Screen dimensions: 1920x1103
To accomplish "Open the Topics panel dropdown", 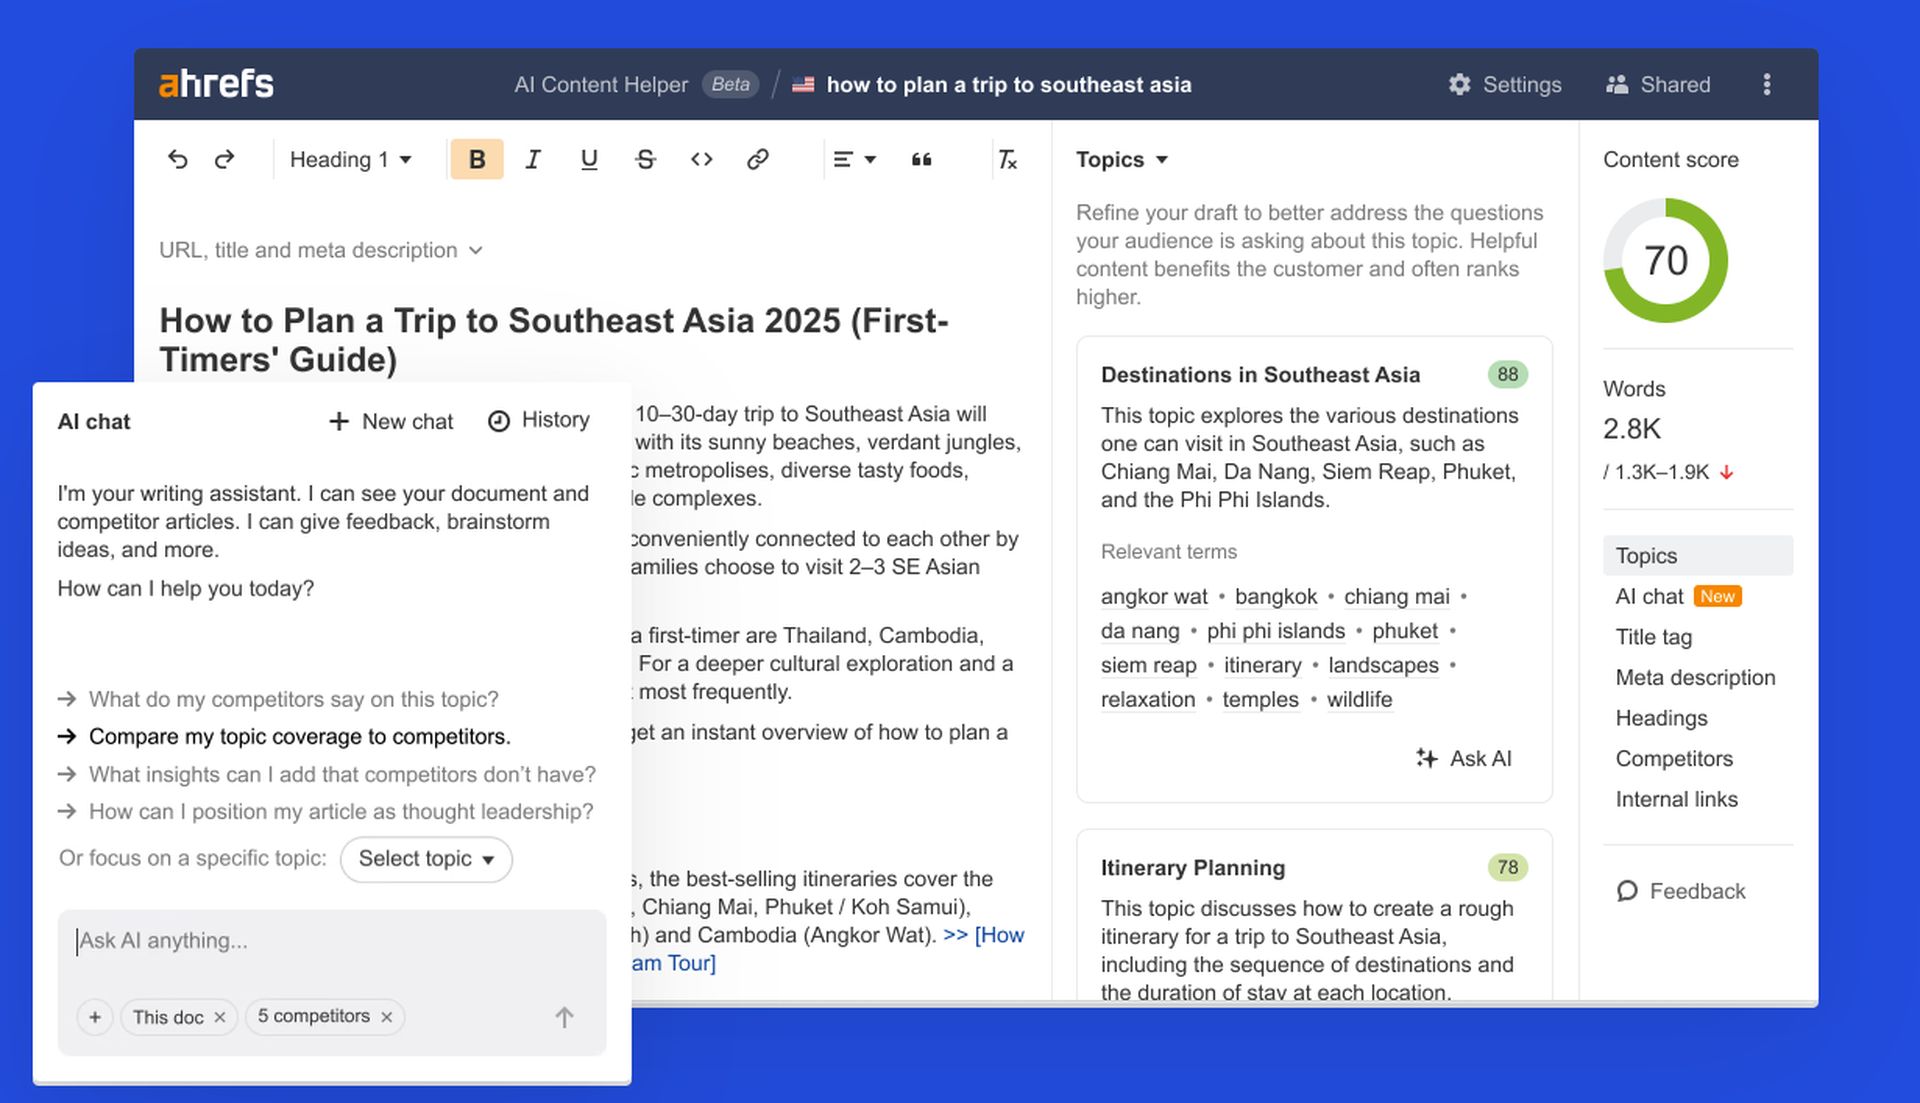I will click(1122, 160).
